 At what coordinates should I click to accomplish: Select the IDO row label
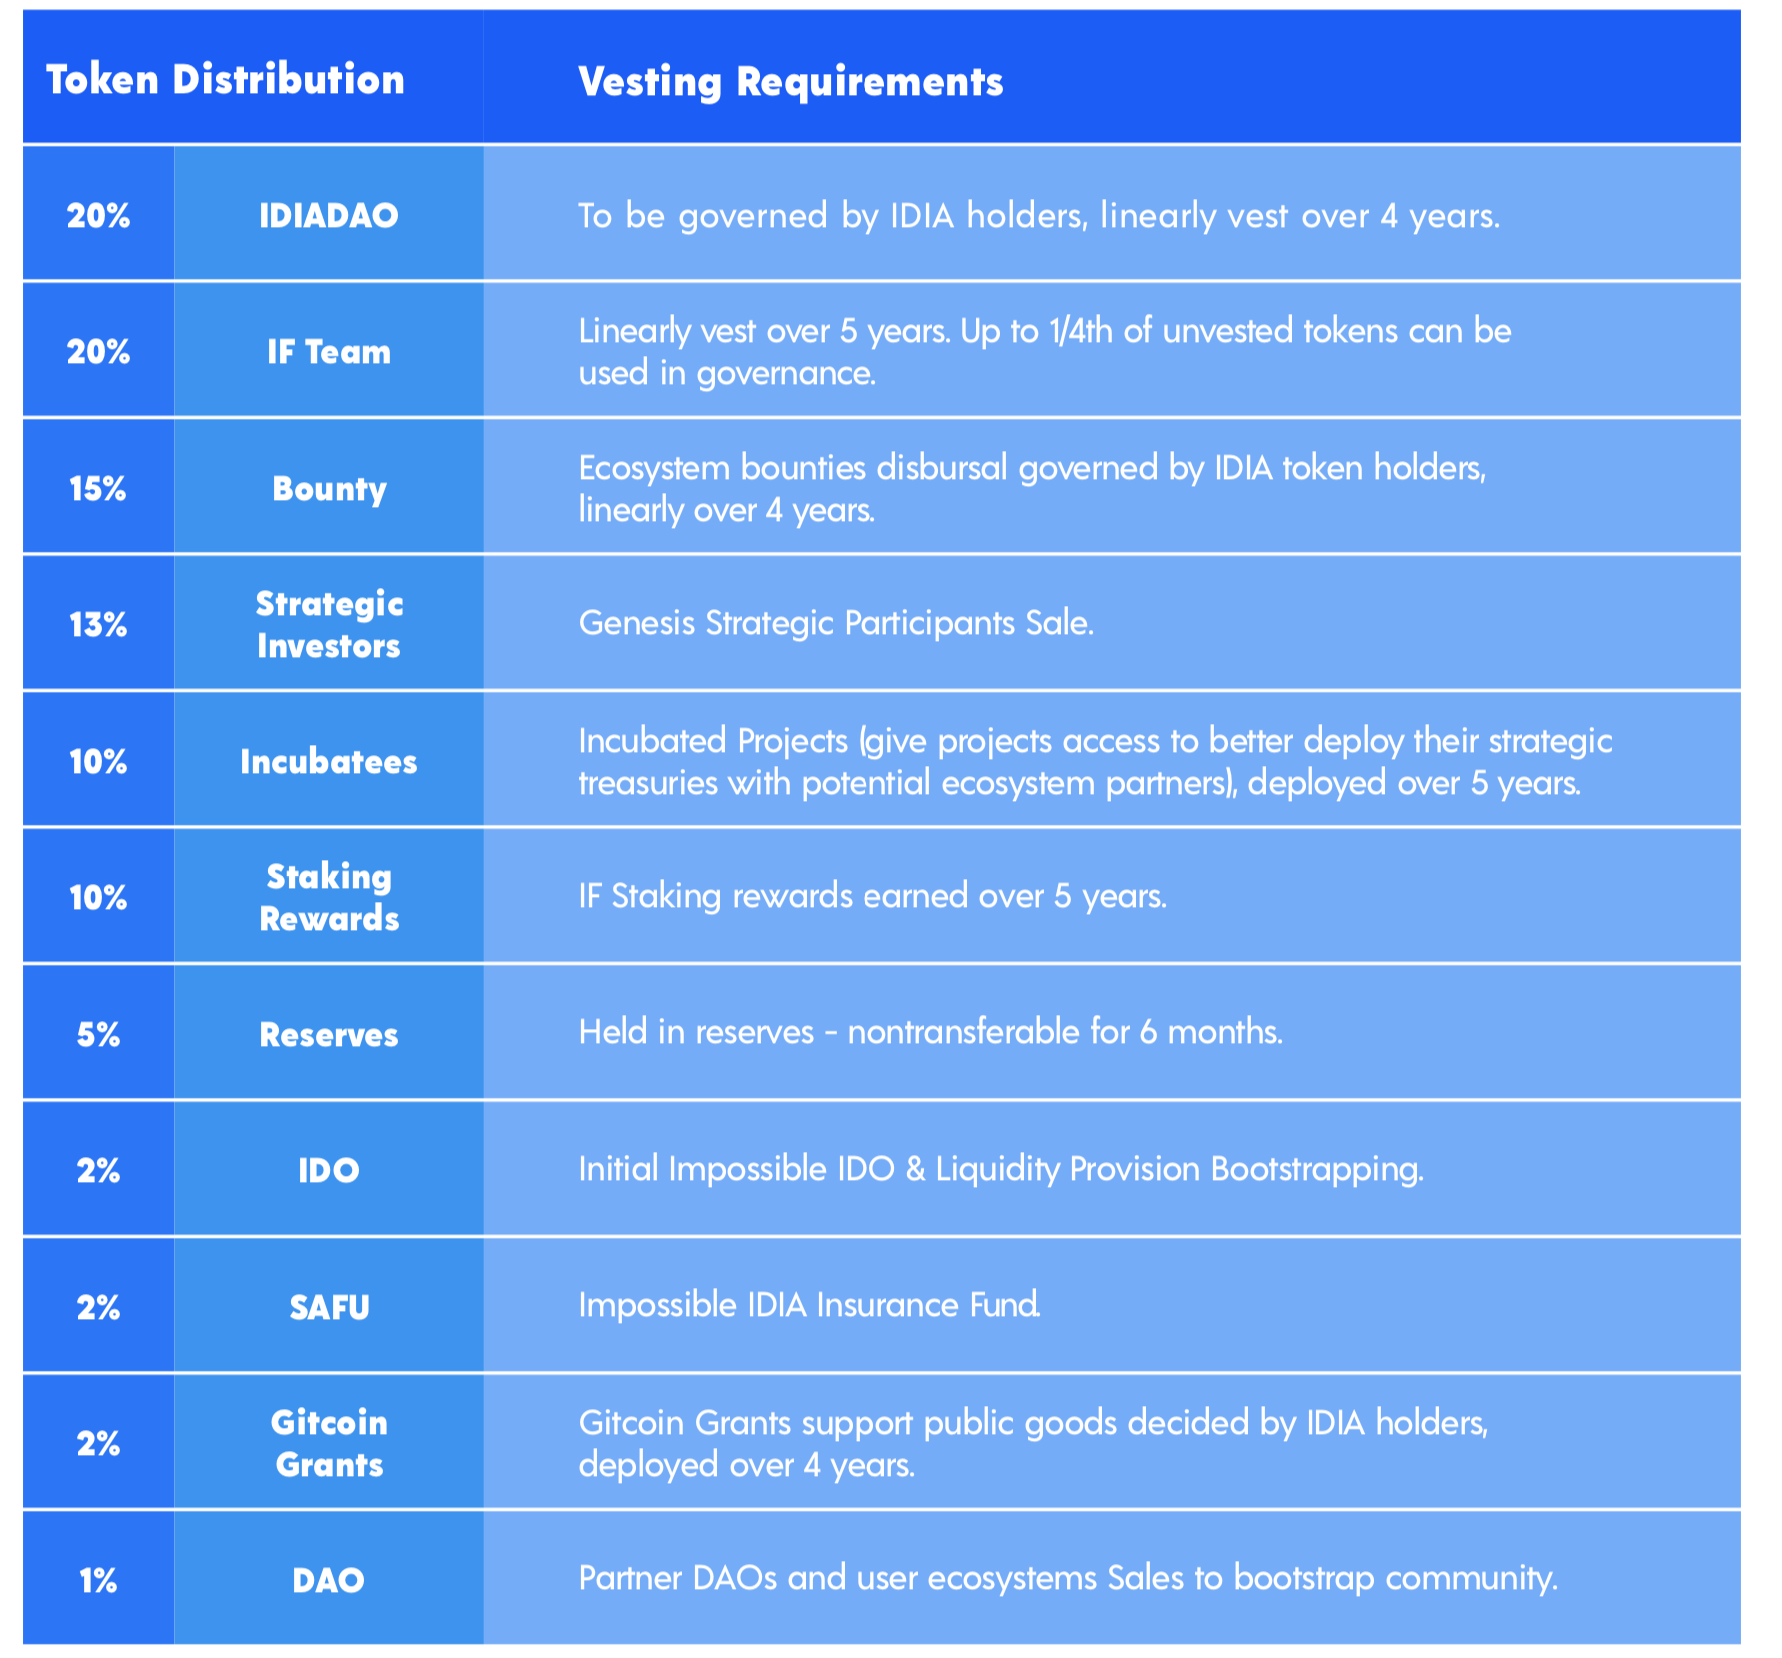point(329,1170)
